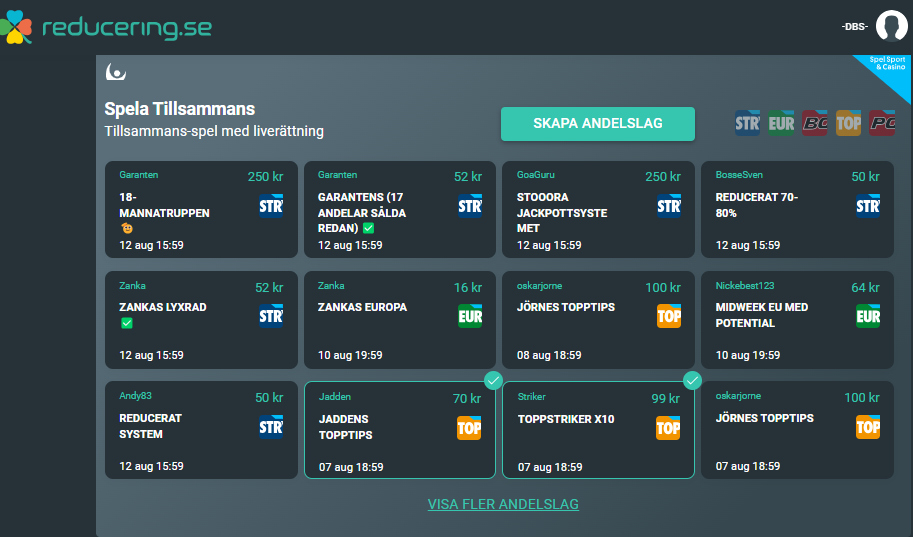Viewport: 913px width, 537px height.
Task: Filter by the red PC game icon
Action: click(882, 123)
